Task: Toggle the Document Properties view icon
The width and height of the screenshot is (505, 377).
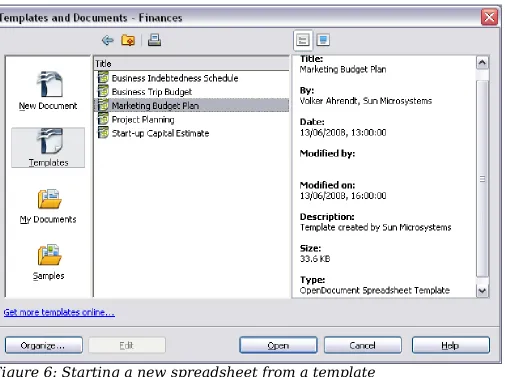Action: tap(303, 40)
